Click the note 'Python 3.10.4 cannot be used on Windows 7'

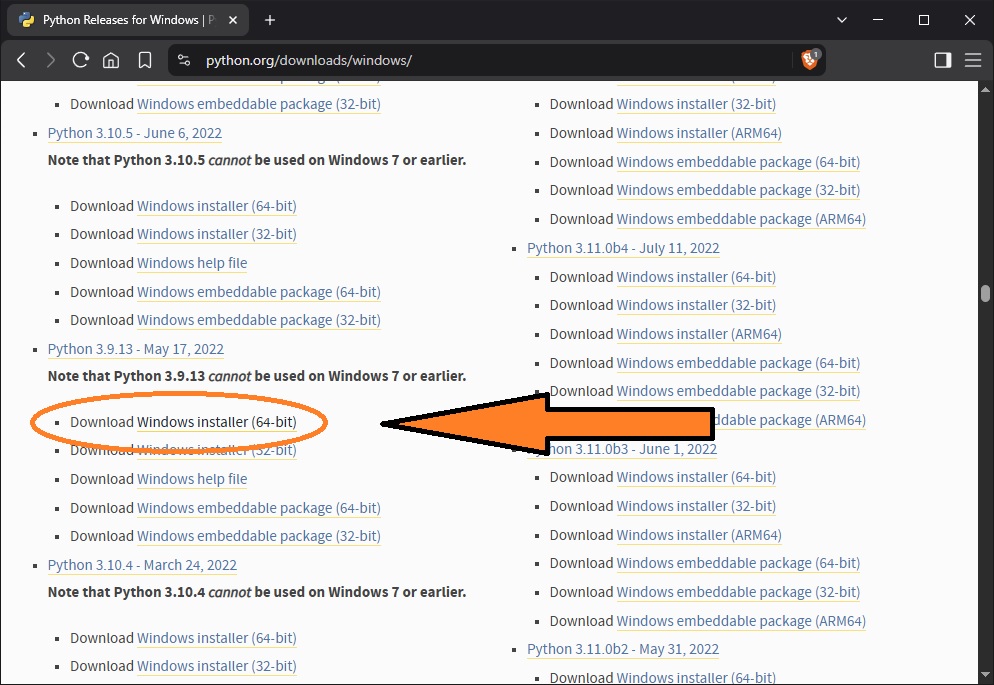(x=257, y=592)
